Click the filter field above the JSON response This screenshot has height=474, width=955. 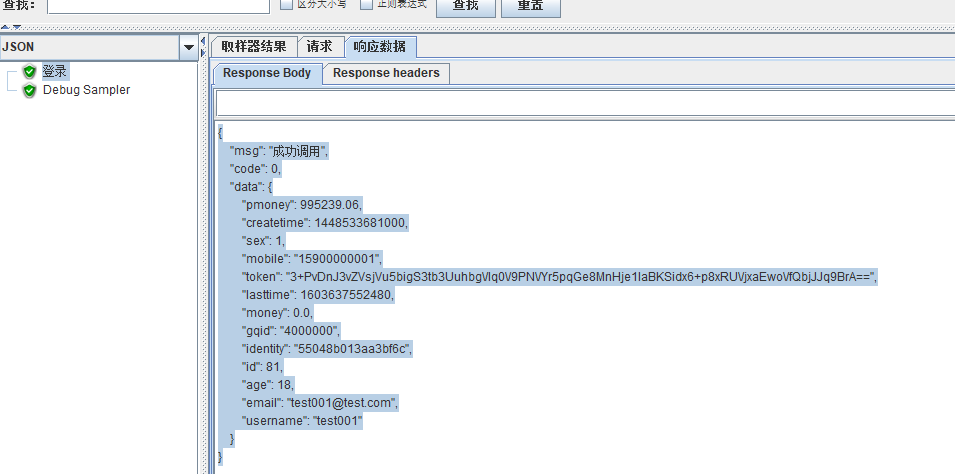[584, 103]
